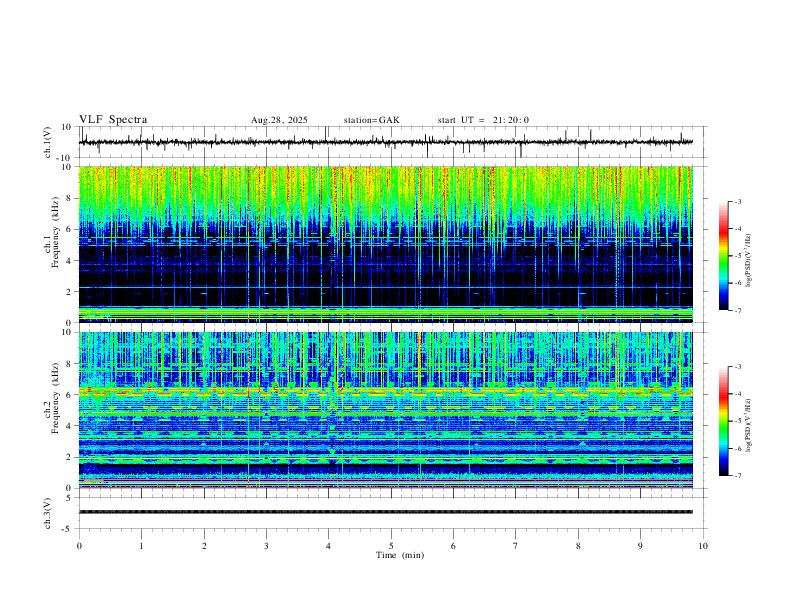
Task: Click the date 'Aug.28, 2025'
Action: click(x=279, y=120)
